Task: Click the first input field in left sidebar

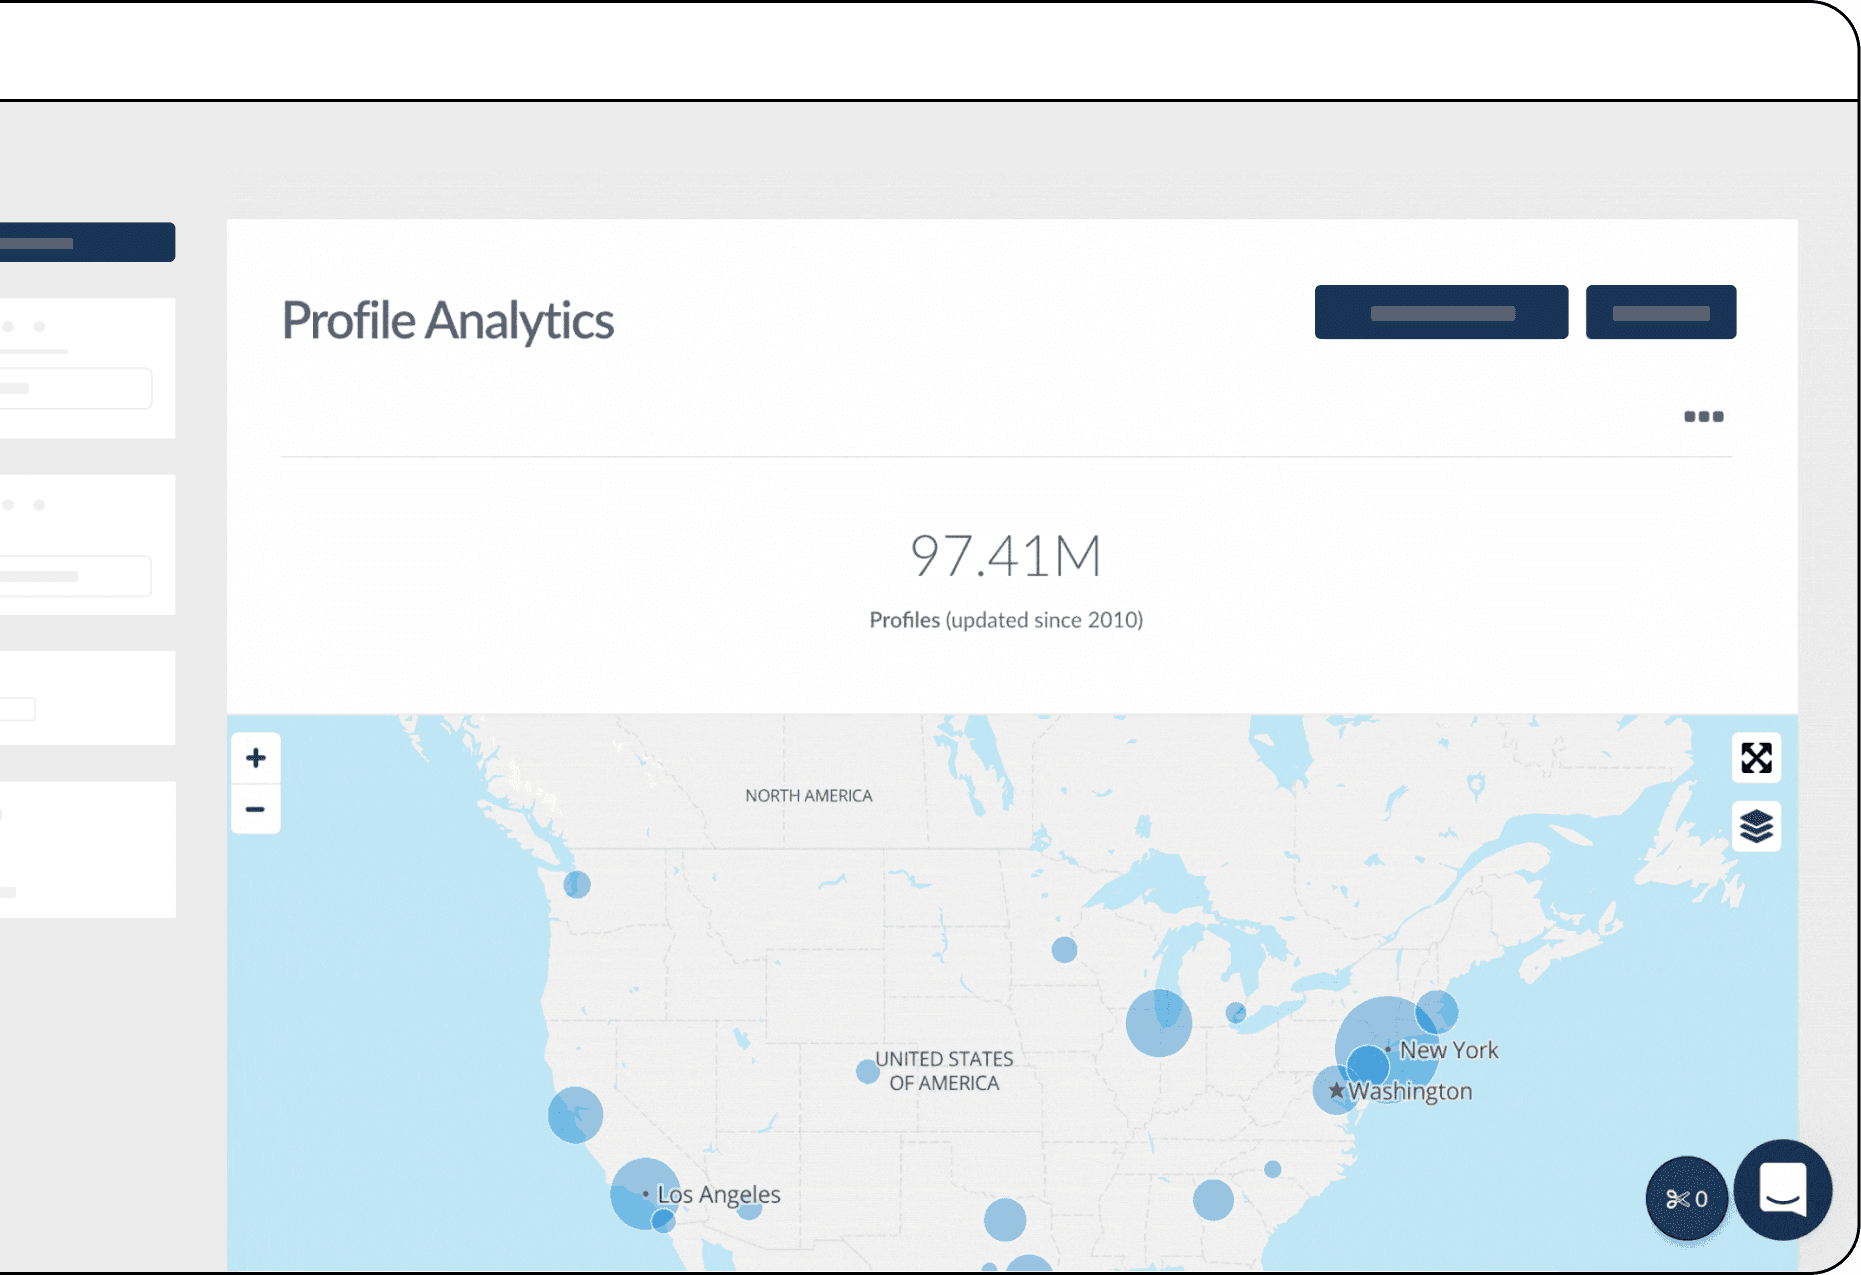Action: [76, 388]
